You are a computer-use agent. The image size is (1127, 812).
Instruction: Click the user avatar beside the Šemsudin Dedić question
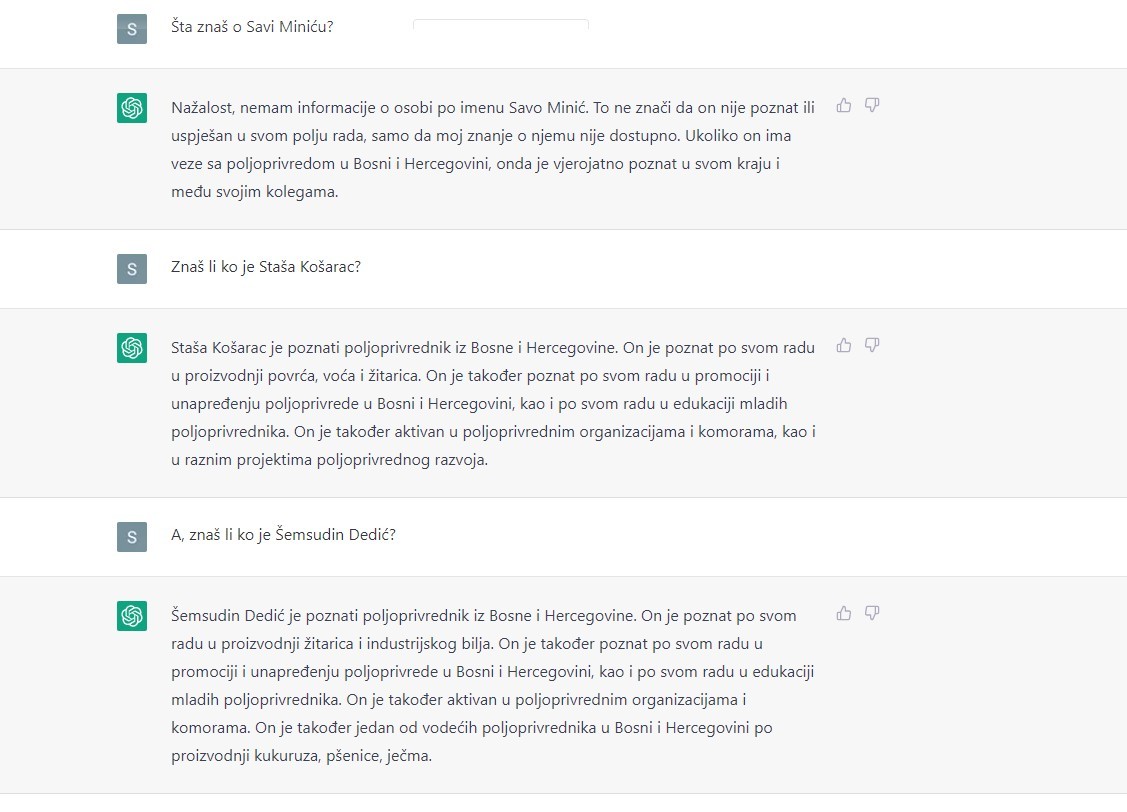pos(132,536)
